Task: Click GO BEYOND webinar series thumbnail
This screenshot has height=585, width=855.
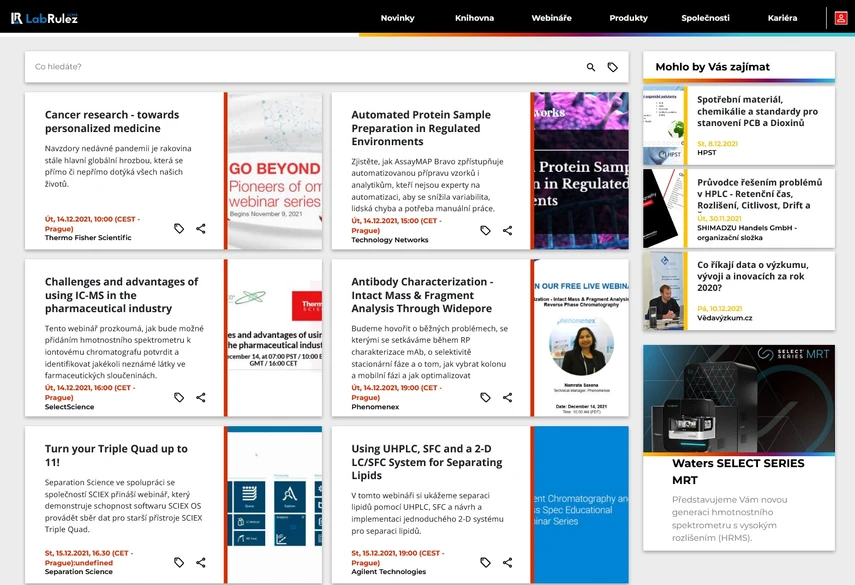Action: (275, 171)
